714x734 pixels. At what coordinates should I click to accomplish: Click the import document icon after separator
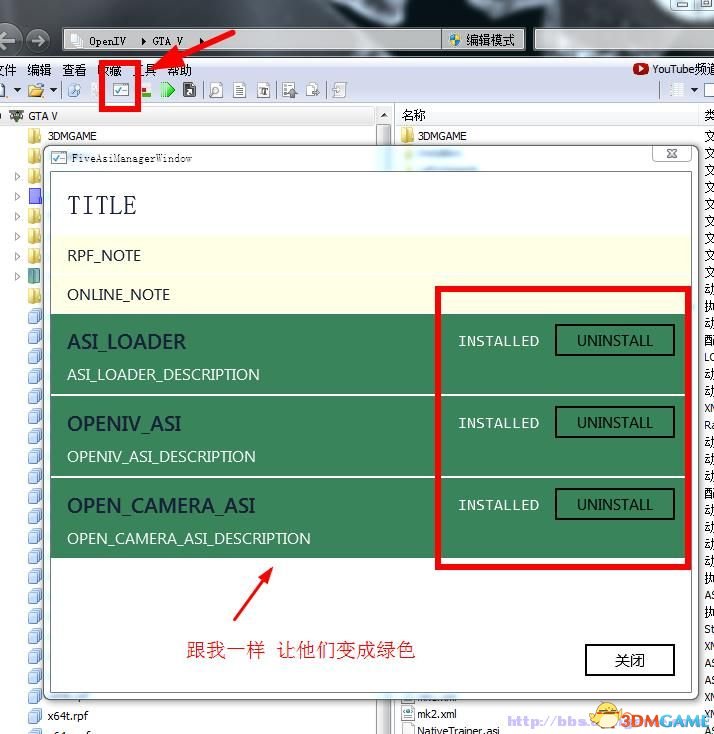tap(339, 90)
